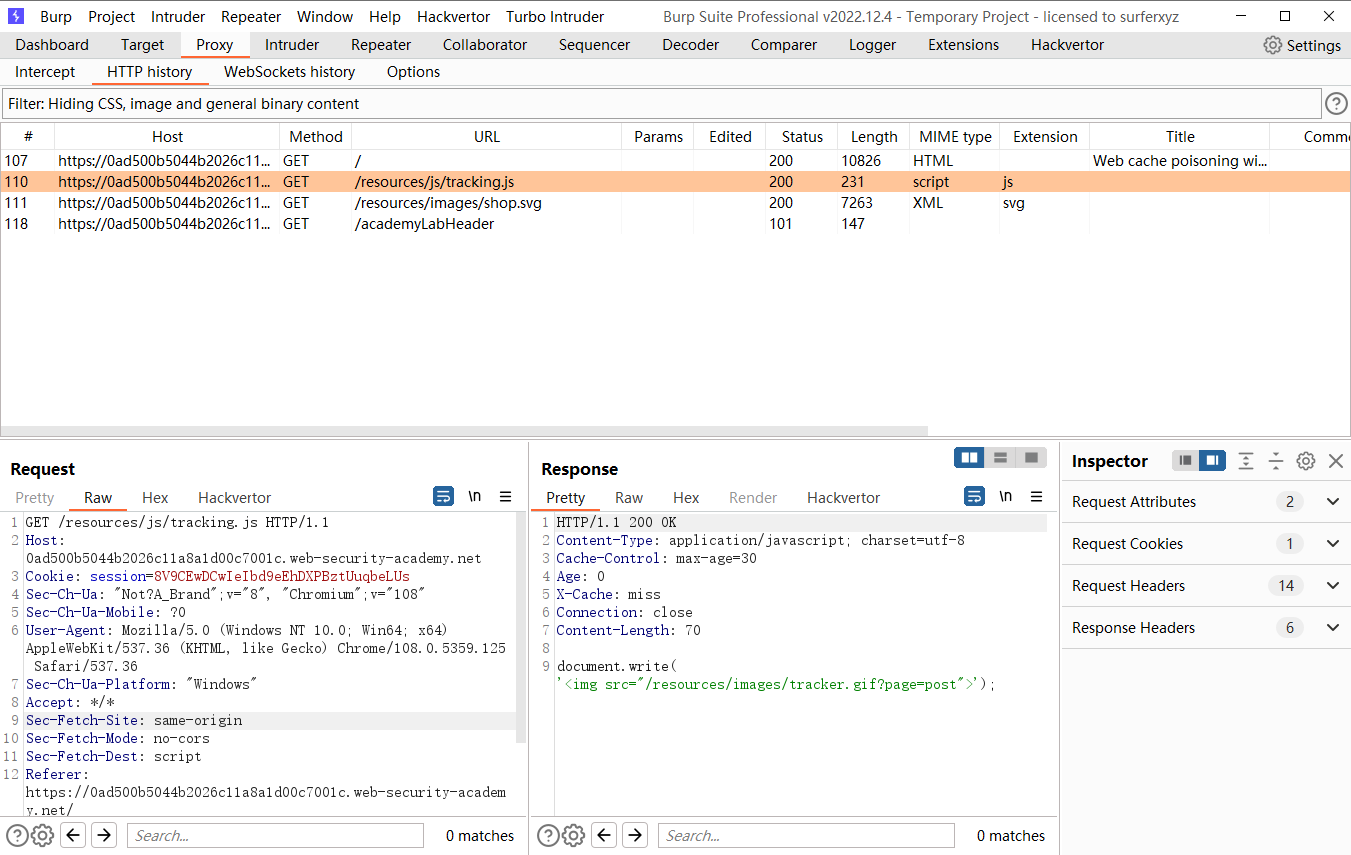Show request in Pretty view

(35, 497)
